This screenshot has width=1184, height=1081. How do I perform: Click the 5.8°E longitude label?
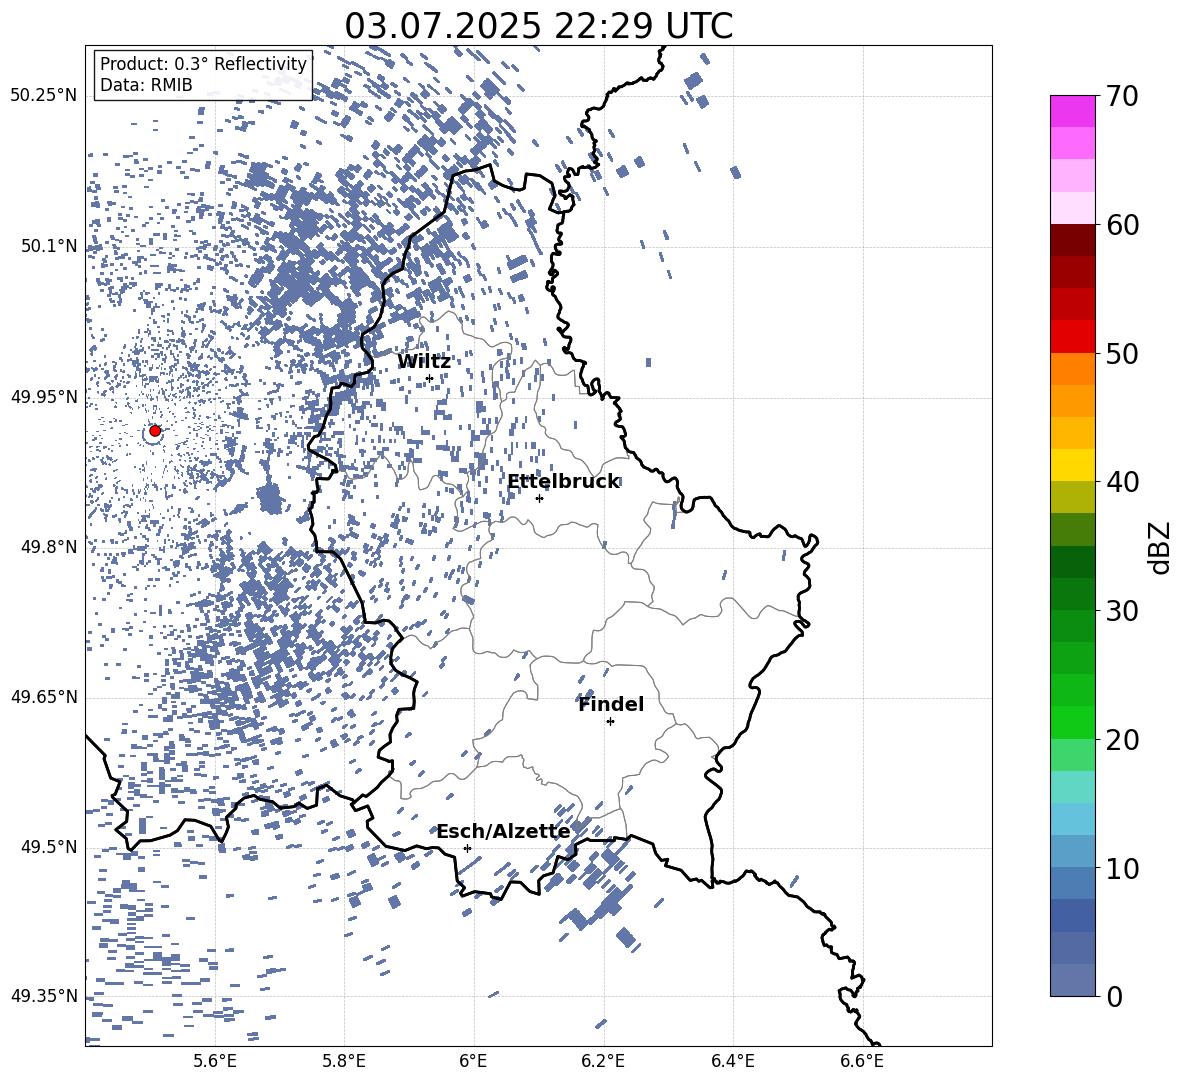344,1061
